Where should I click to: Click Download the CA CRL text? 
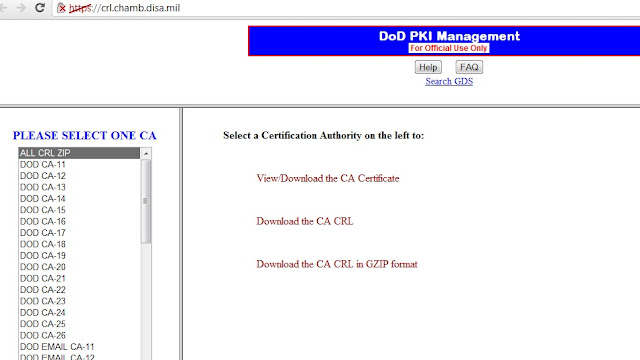[x=304, y=221]
